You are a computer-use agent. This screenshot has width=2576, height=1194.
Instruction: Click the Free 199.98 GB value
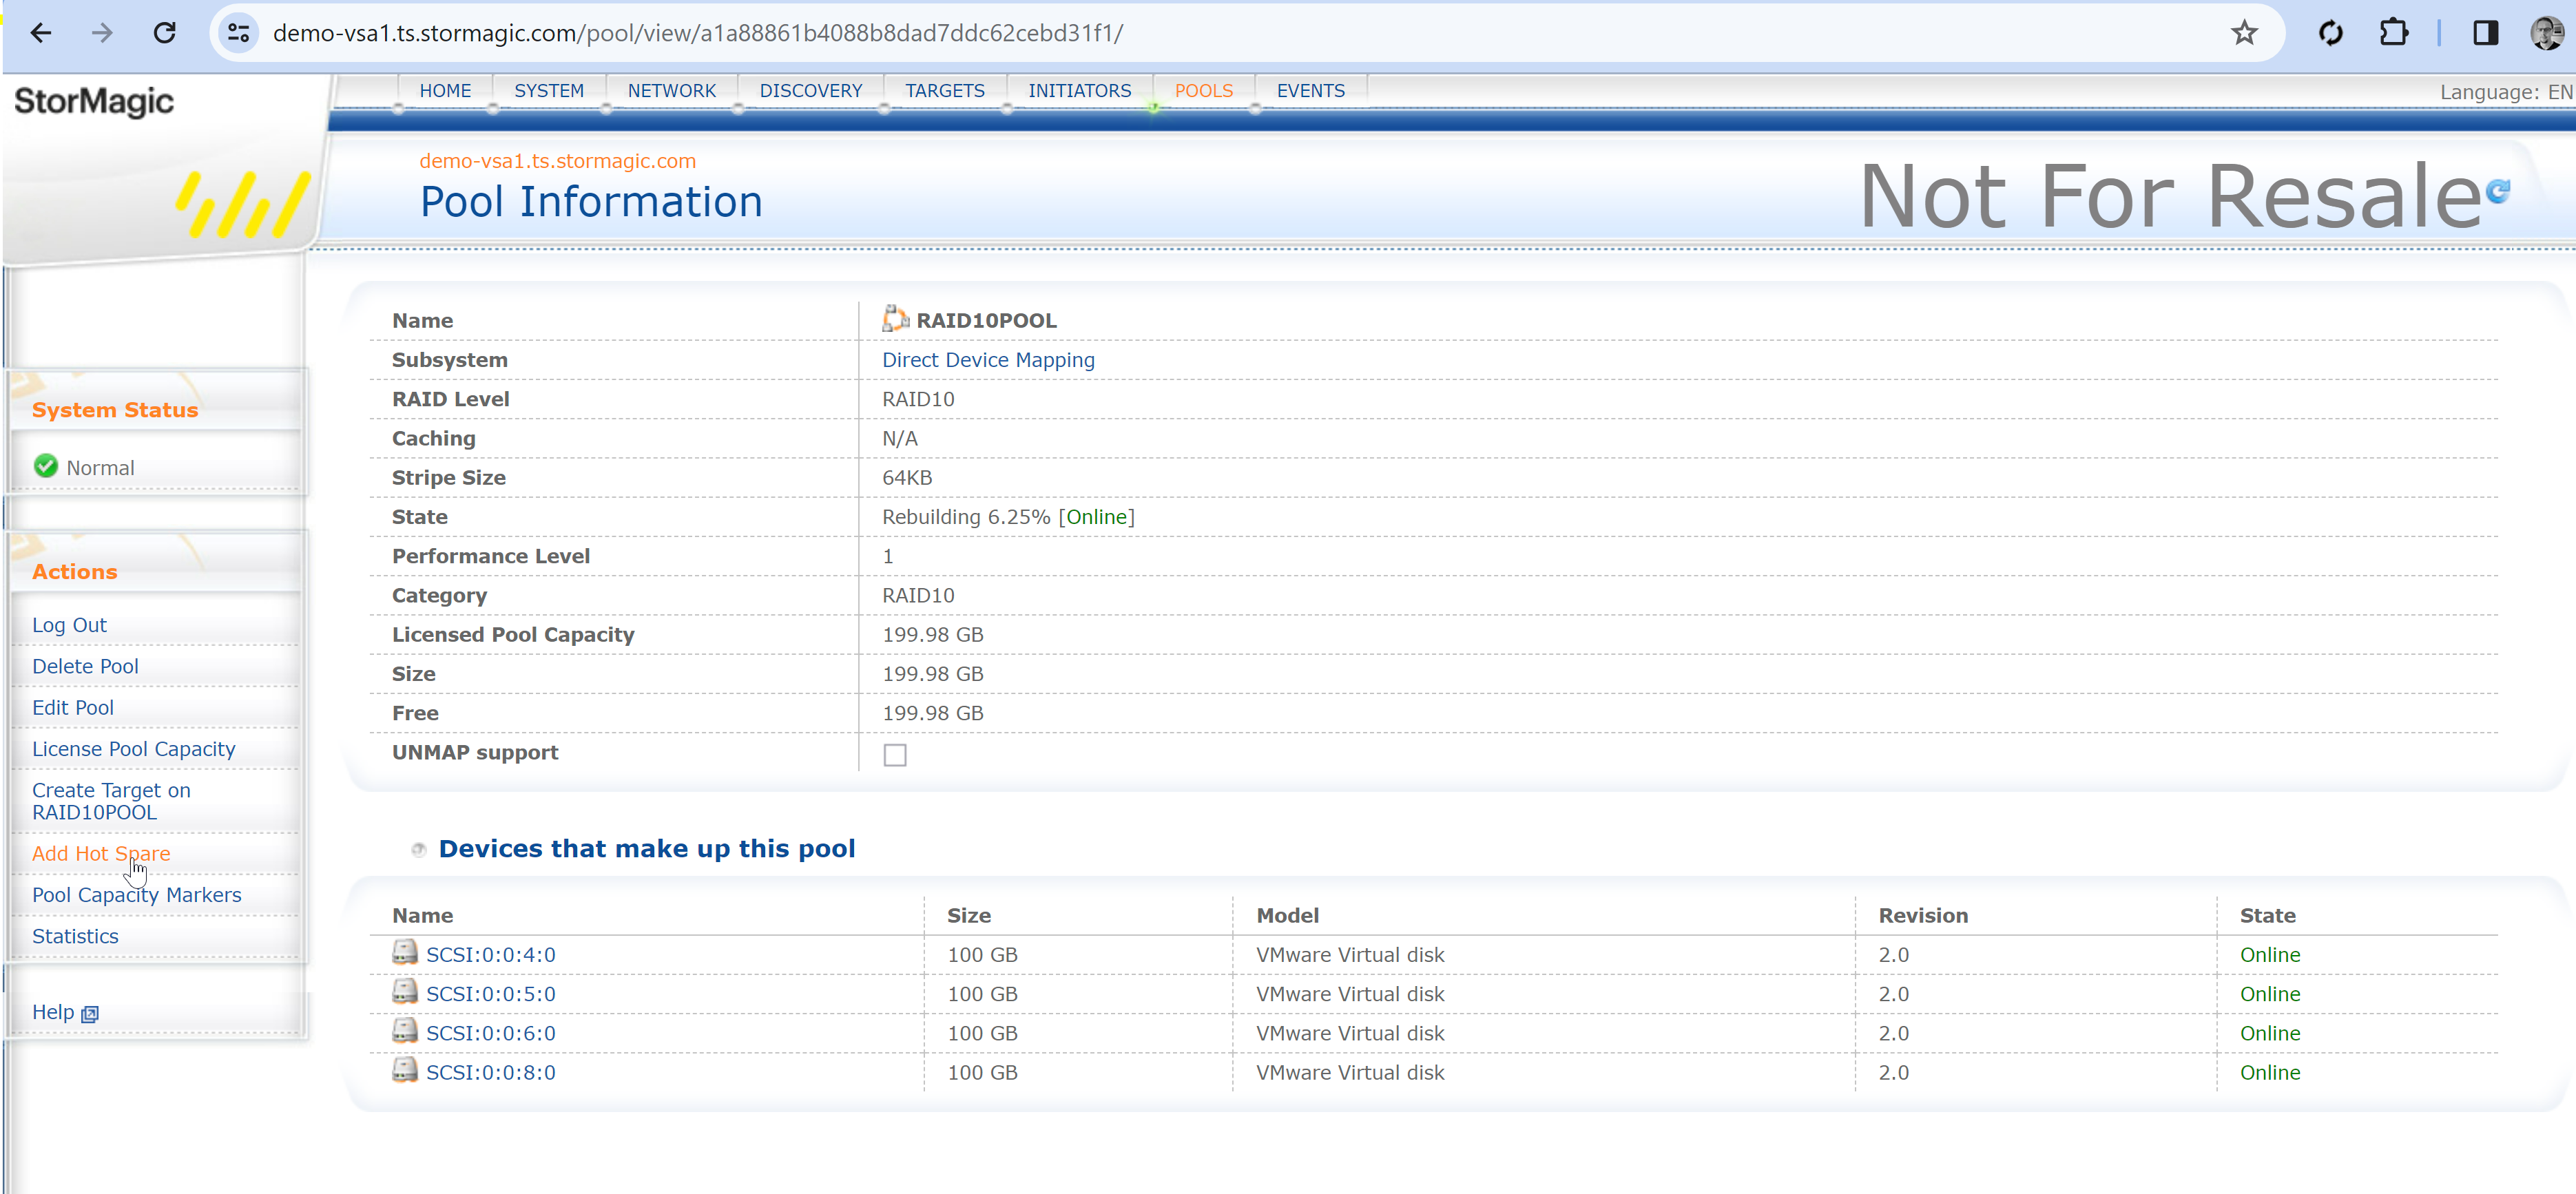(x=933, y=713)
